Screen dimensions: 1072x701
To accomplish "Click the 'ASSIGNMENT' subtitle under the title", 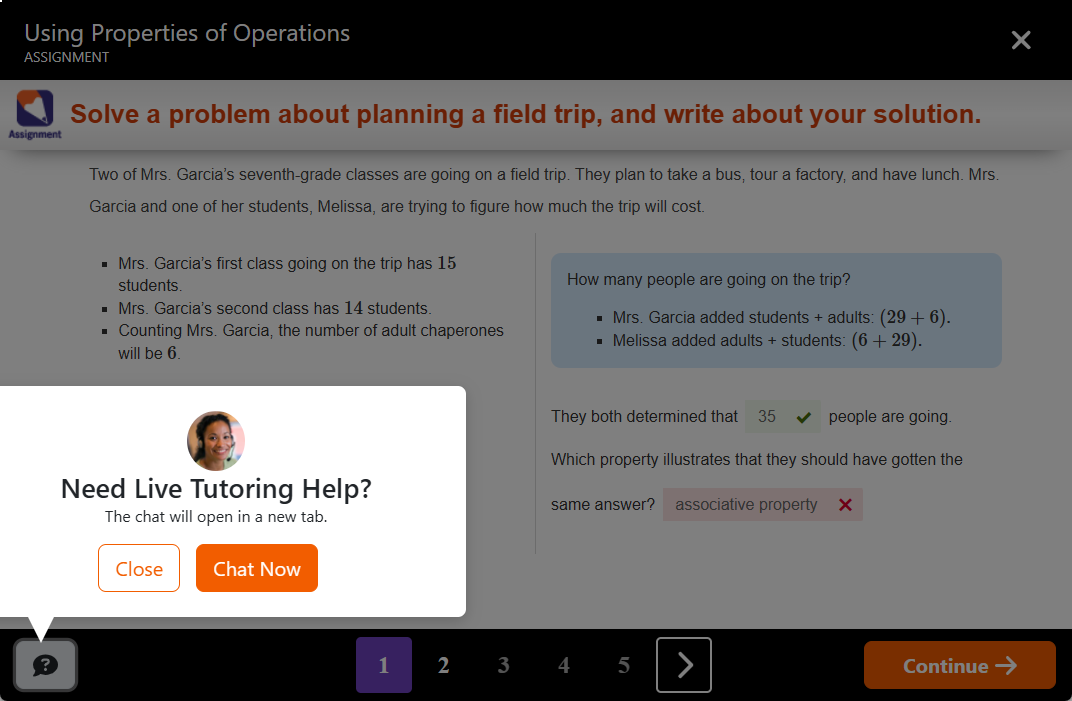I will coord(66,57).
